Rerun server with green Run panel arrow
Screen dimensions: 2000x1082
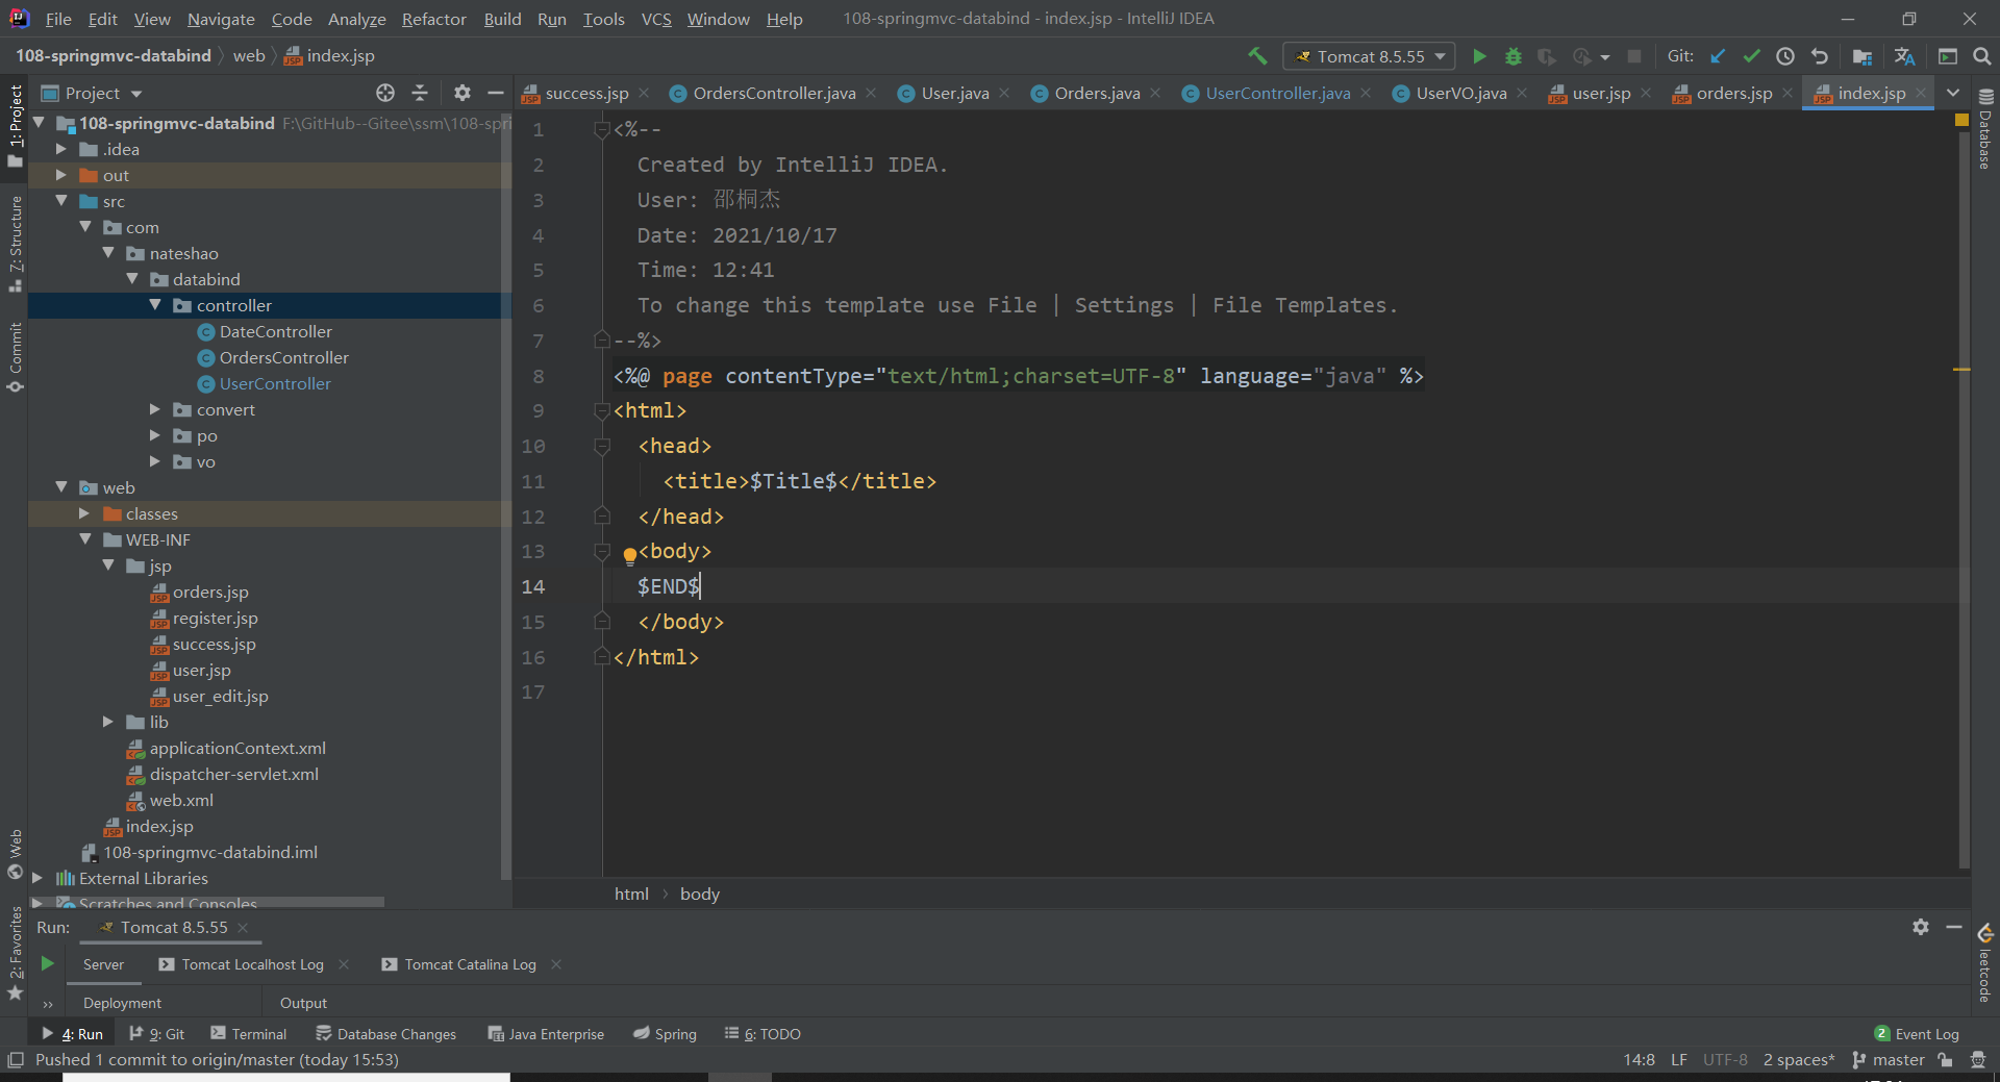pyautogui.click(x=47, y=964)
